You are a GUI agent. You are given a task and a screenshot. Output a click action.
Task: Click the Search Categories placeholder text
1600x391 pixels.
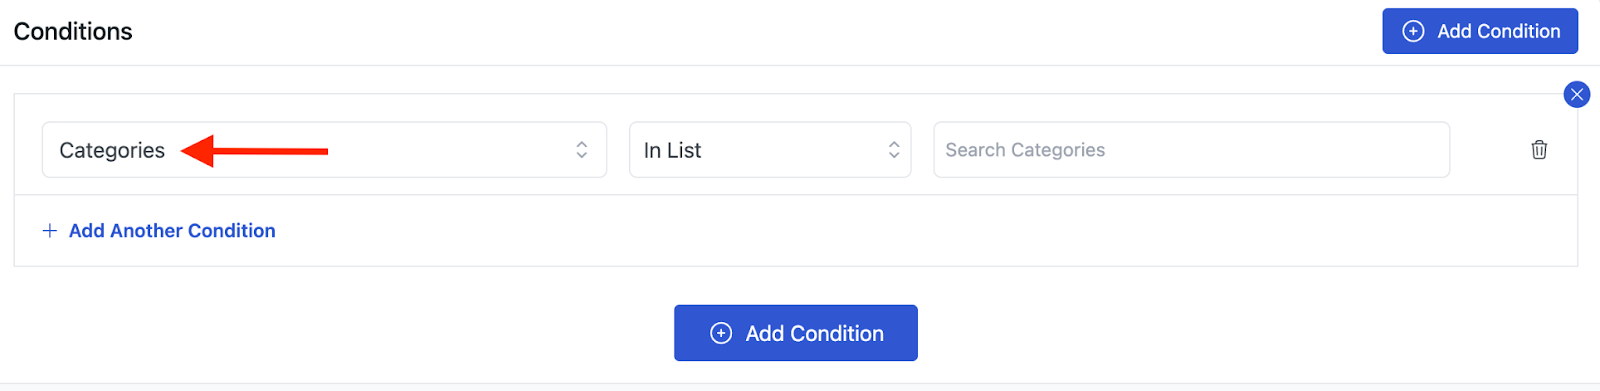click(x=1025, y=150)
